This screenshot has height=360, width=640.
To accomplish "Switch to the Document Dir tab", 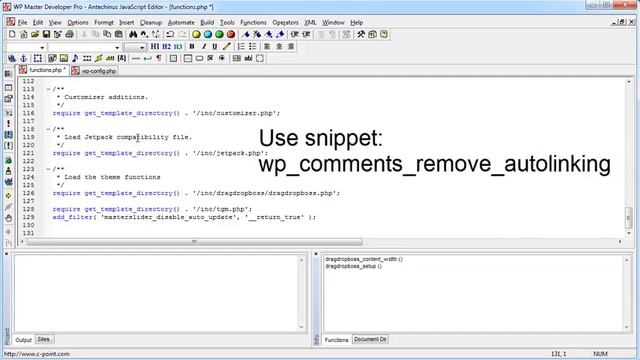I will coord(370,339).
